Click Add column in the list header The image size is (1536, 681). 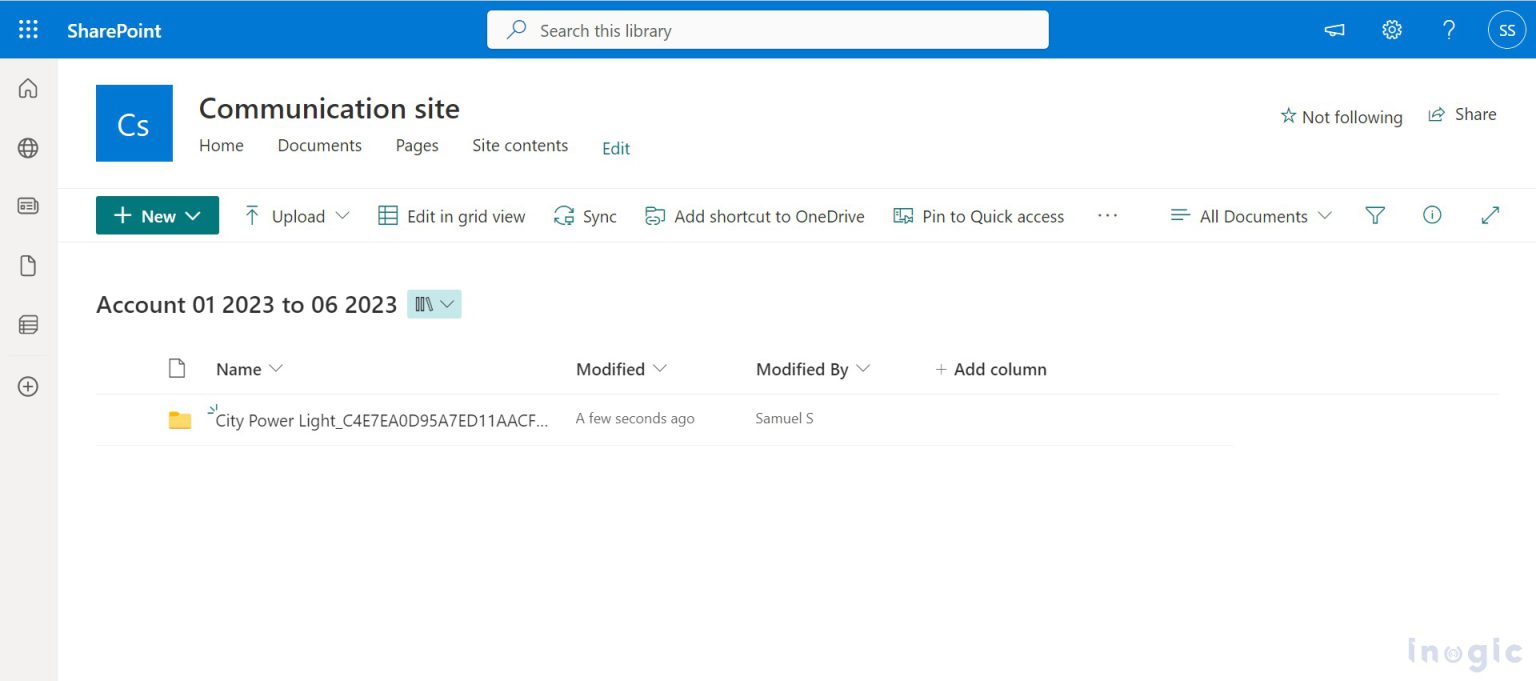[990, 369]
